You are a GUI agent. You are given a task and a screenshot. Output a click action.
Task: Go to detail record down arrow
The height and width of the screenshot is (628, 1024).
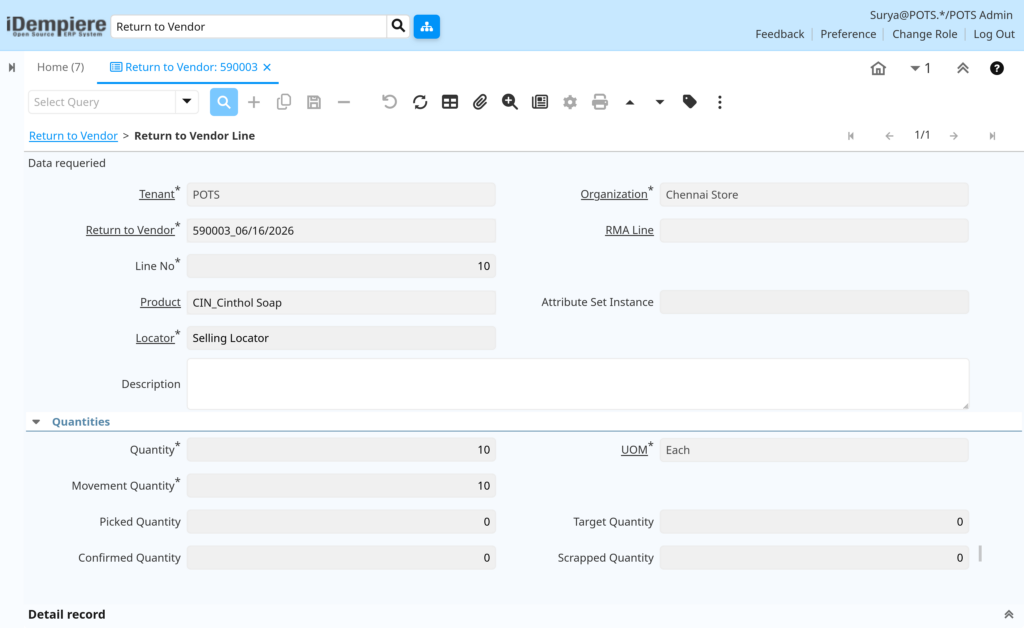tap(660, 102)
